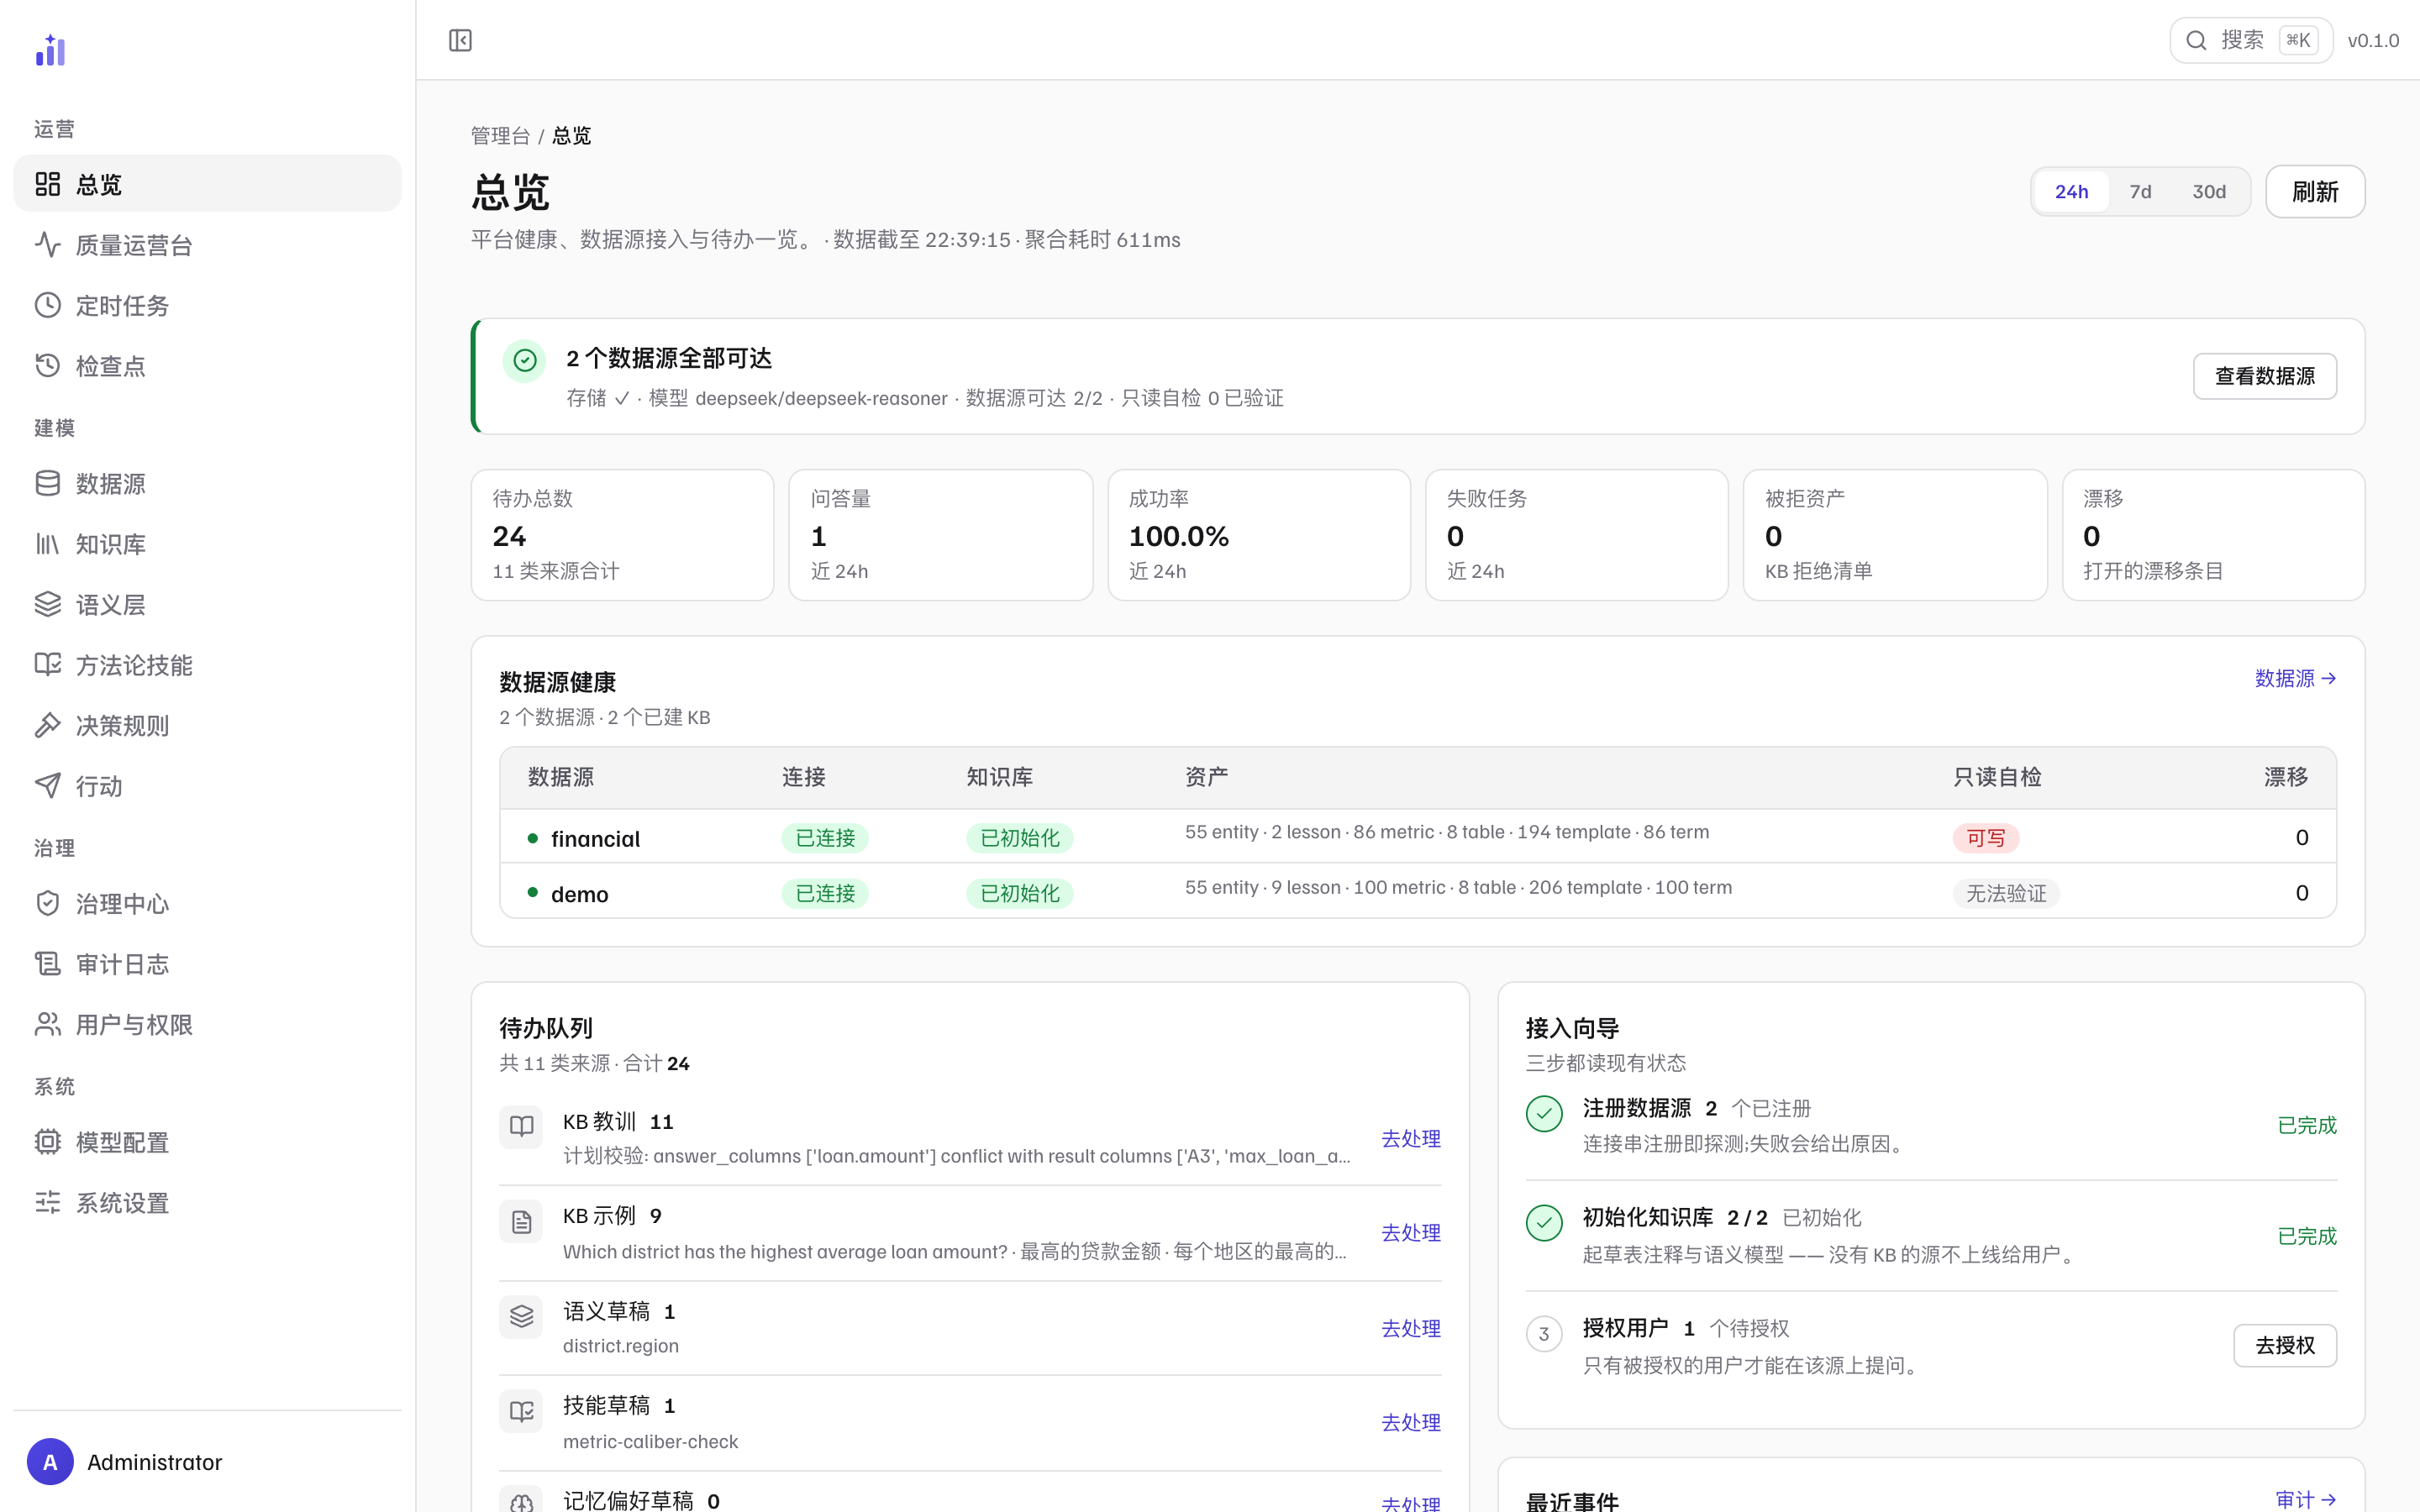
Task: Open 决策规则 in sidebar
Action: [207, 726]
